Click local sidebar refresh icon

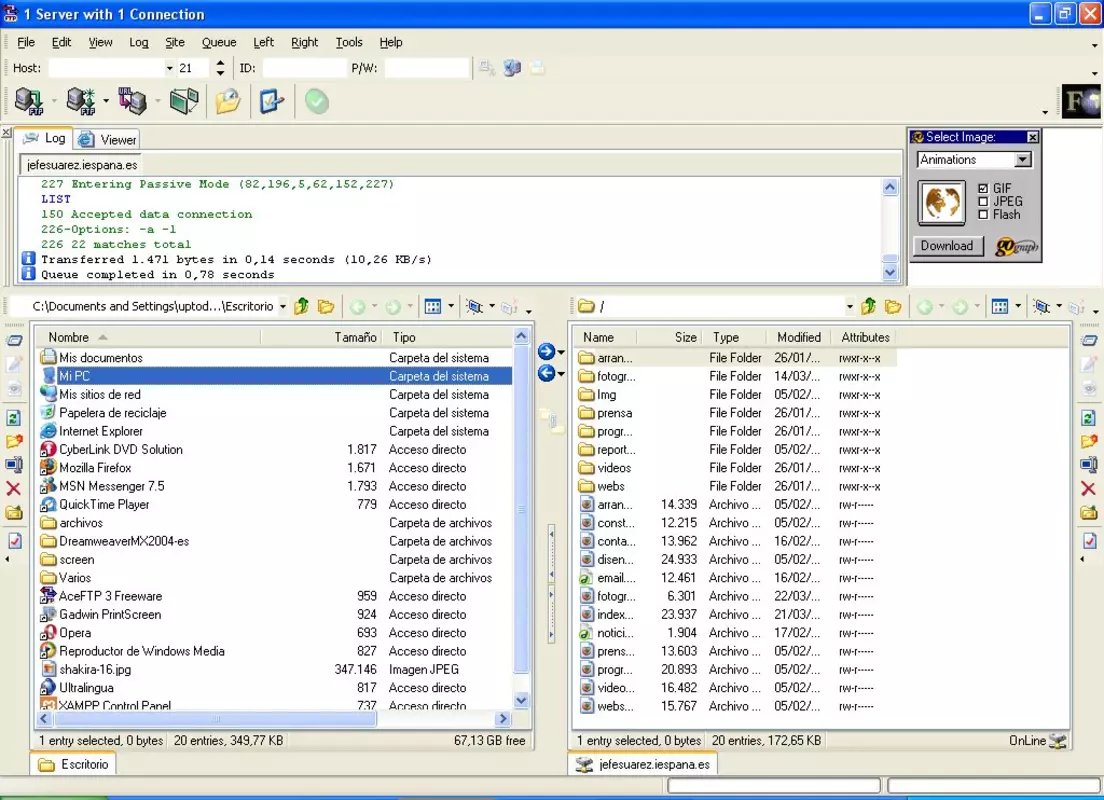[x=13, y=418]
